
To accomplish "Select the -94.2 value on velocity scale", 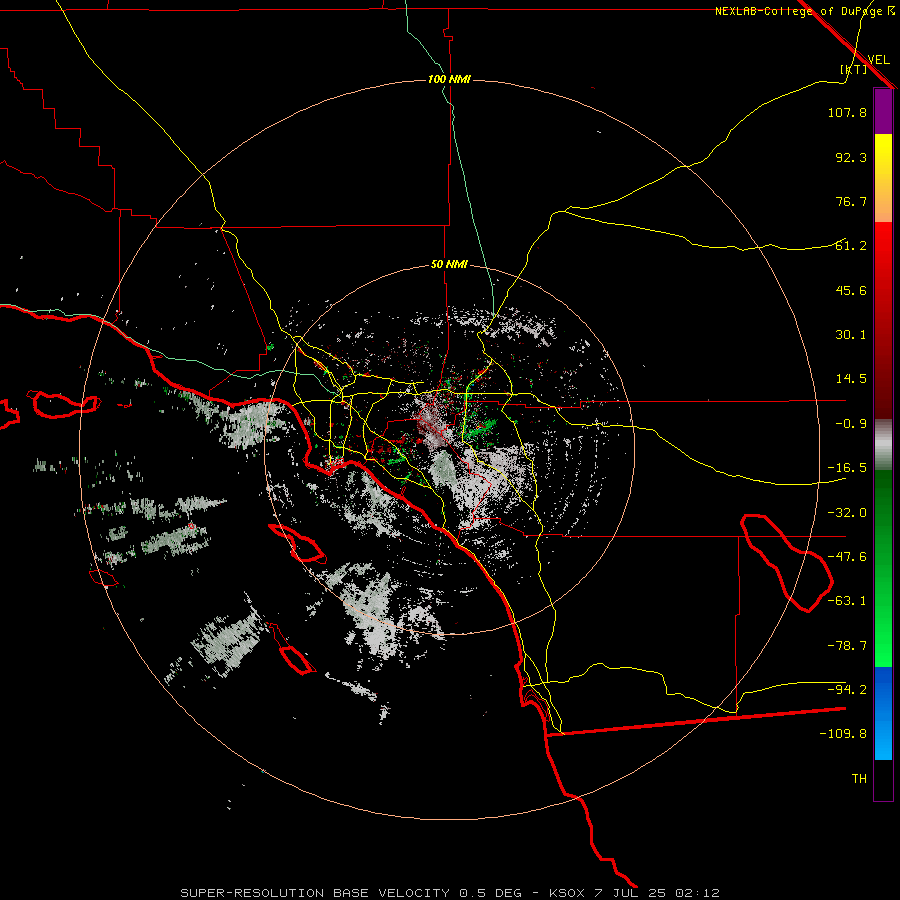I will pos(847,689).
